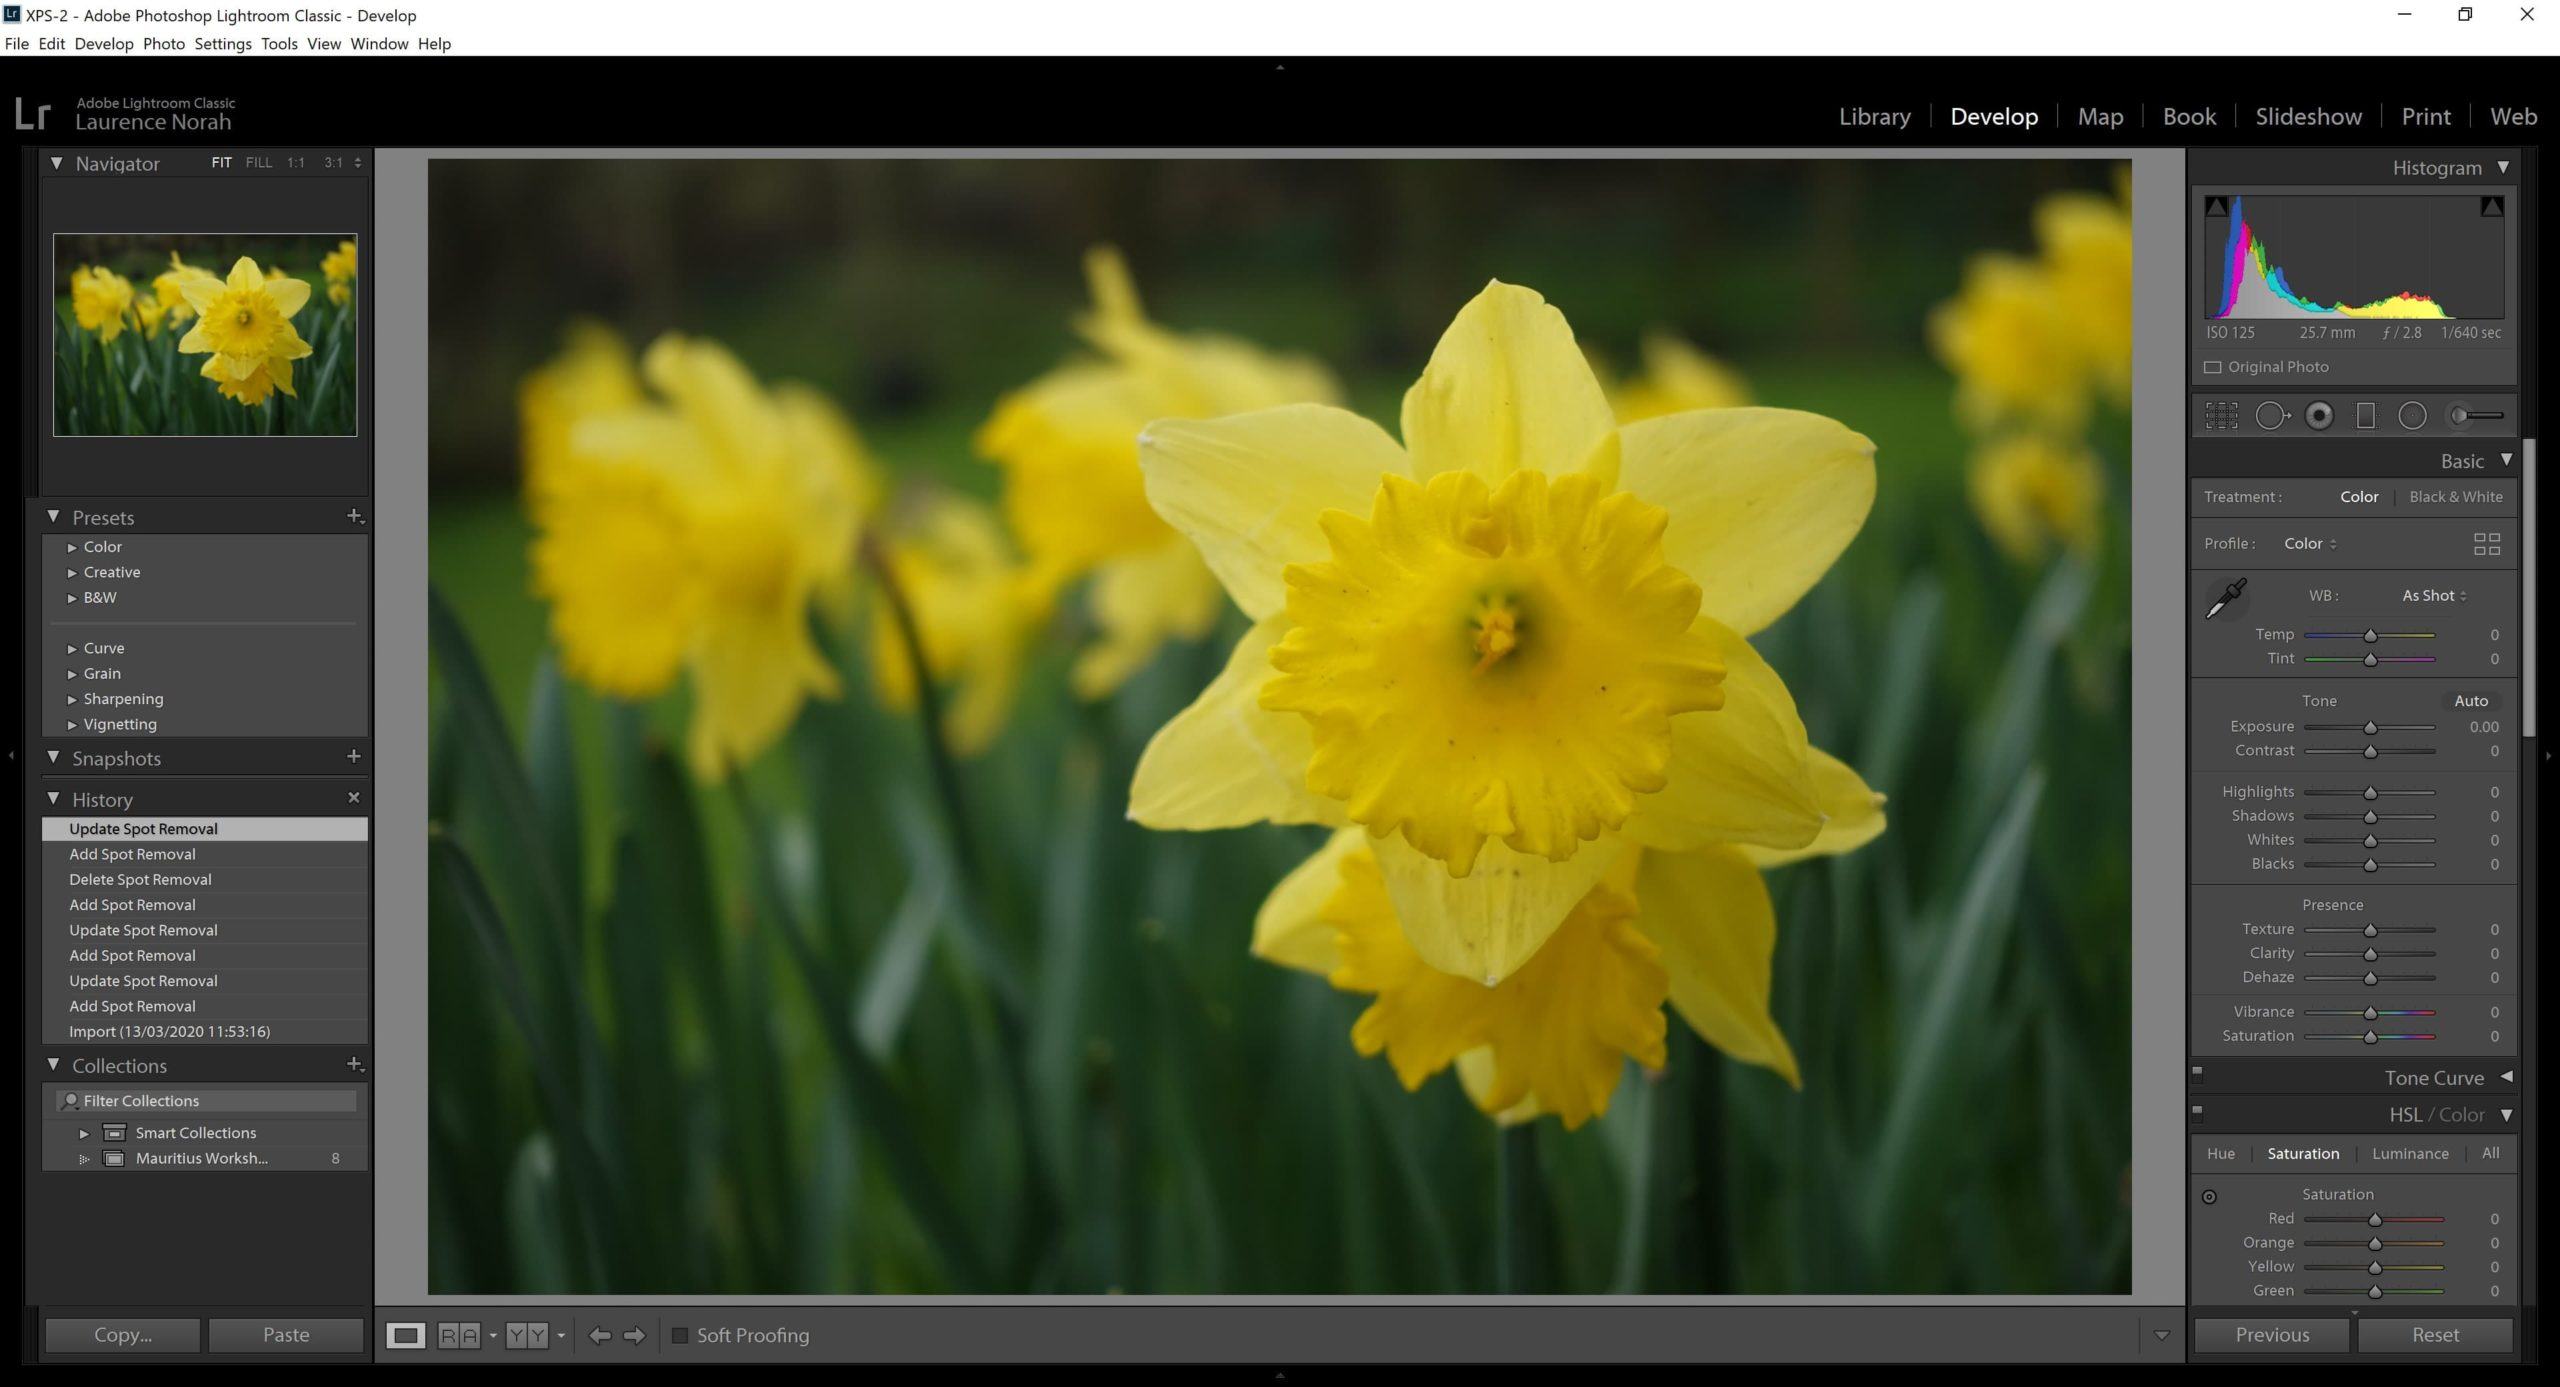Image resolution: width=2560 pixels, height=1387 pixels.
Task: Expand the Snapshots panel
Action: (55, 758)
